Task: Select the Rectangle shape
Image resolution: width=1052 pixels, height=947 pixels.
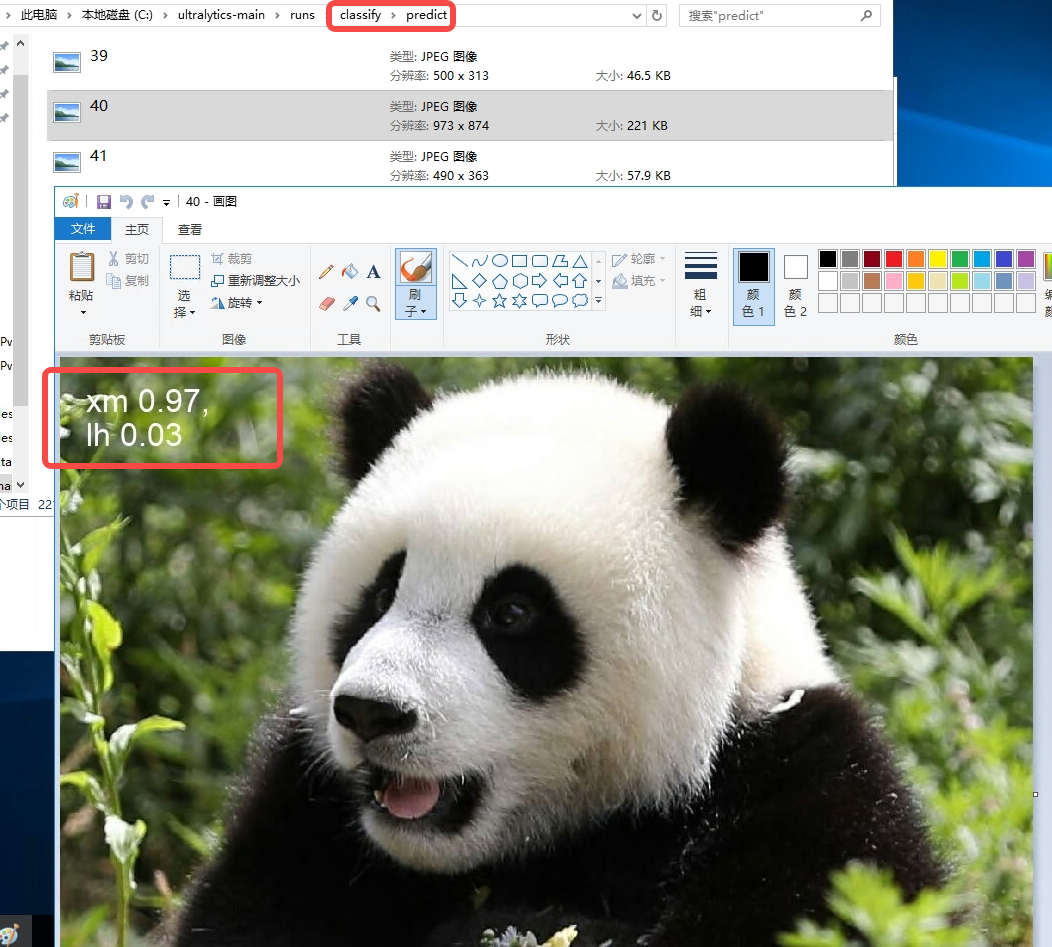Action: click(520, 261)
